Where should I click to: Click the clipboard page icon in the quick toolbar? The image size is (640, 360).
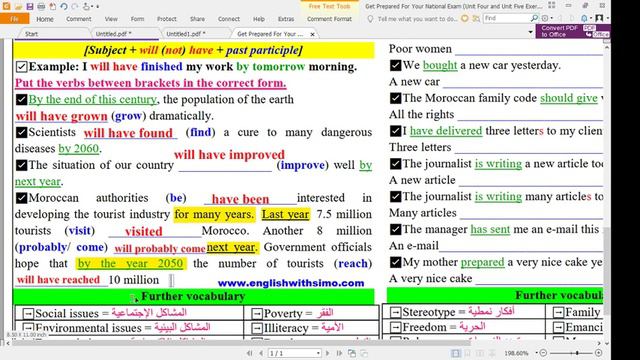[53, 7]
